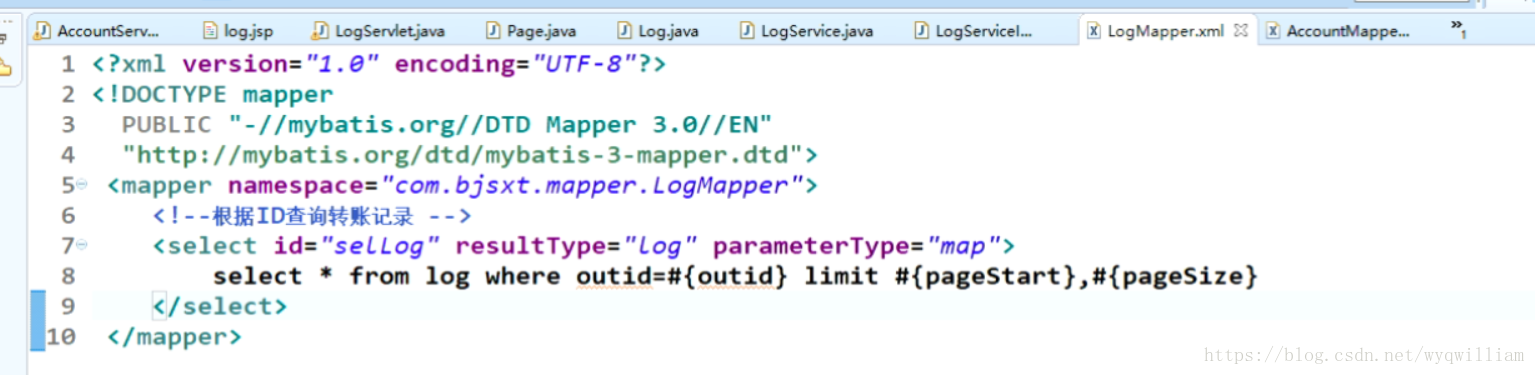Click line number 4 in the gutter
Screen dimensions: 1535x375
tap(67, 155)
